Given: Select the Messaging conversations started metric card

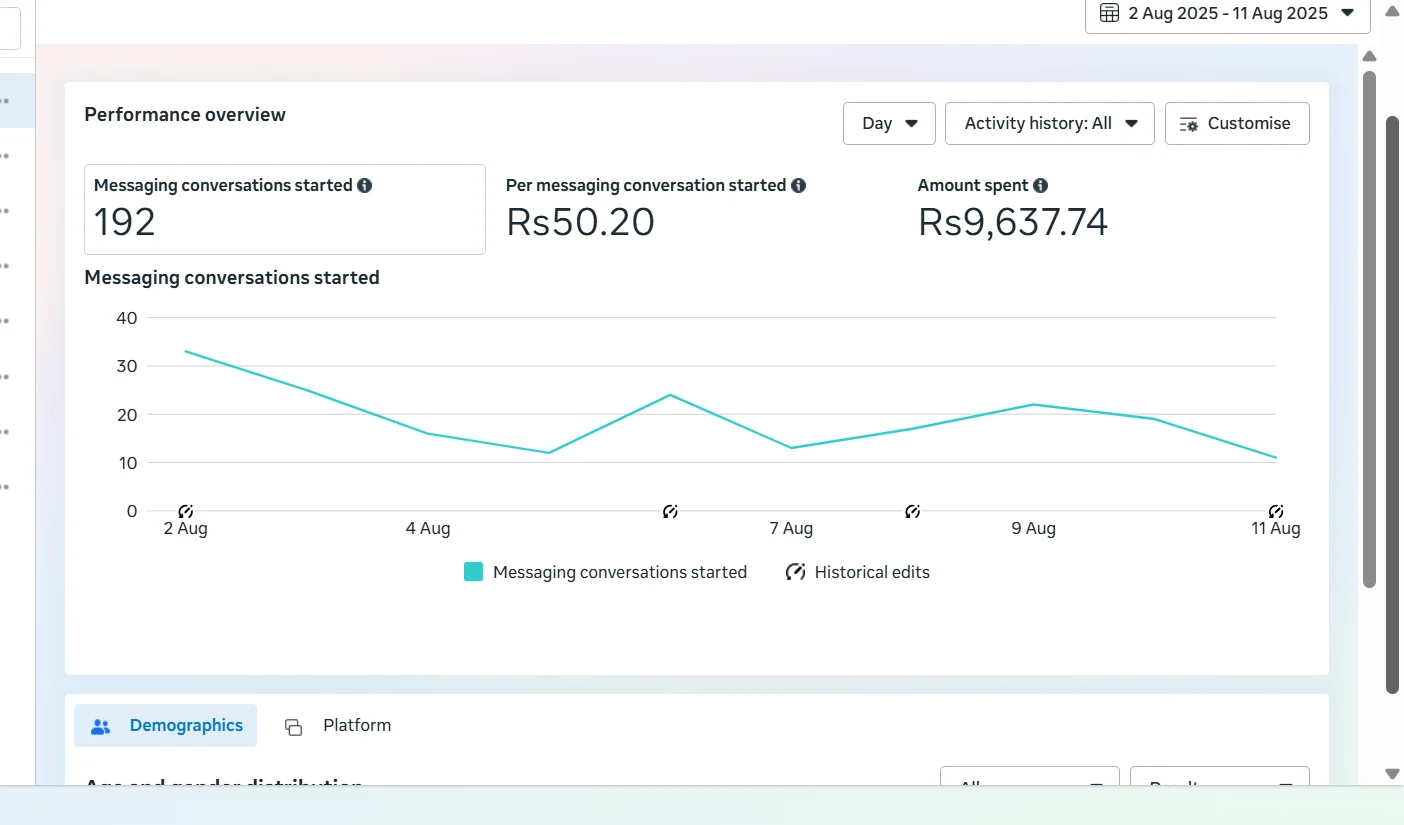Looking at the screenshot, I should click(x=284, y=209).
